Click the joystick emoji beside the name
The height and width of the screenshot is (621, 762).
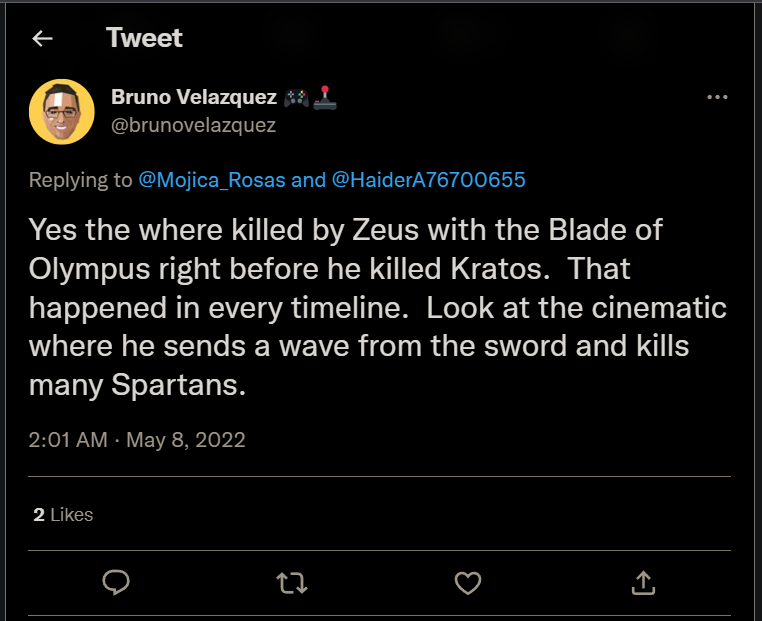(x=324, y=98)
